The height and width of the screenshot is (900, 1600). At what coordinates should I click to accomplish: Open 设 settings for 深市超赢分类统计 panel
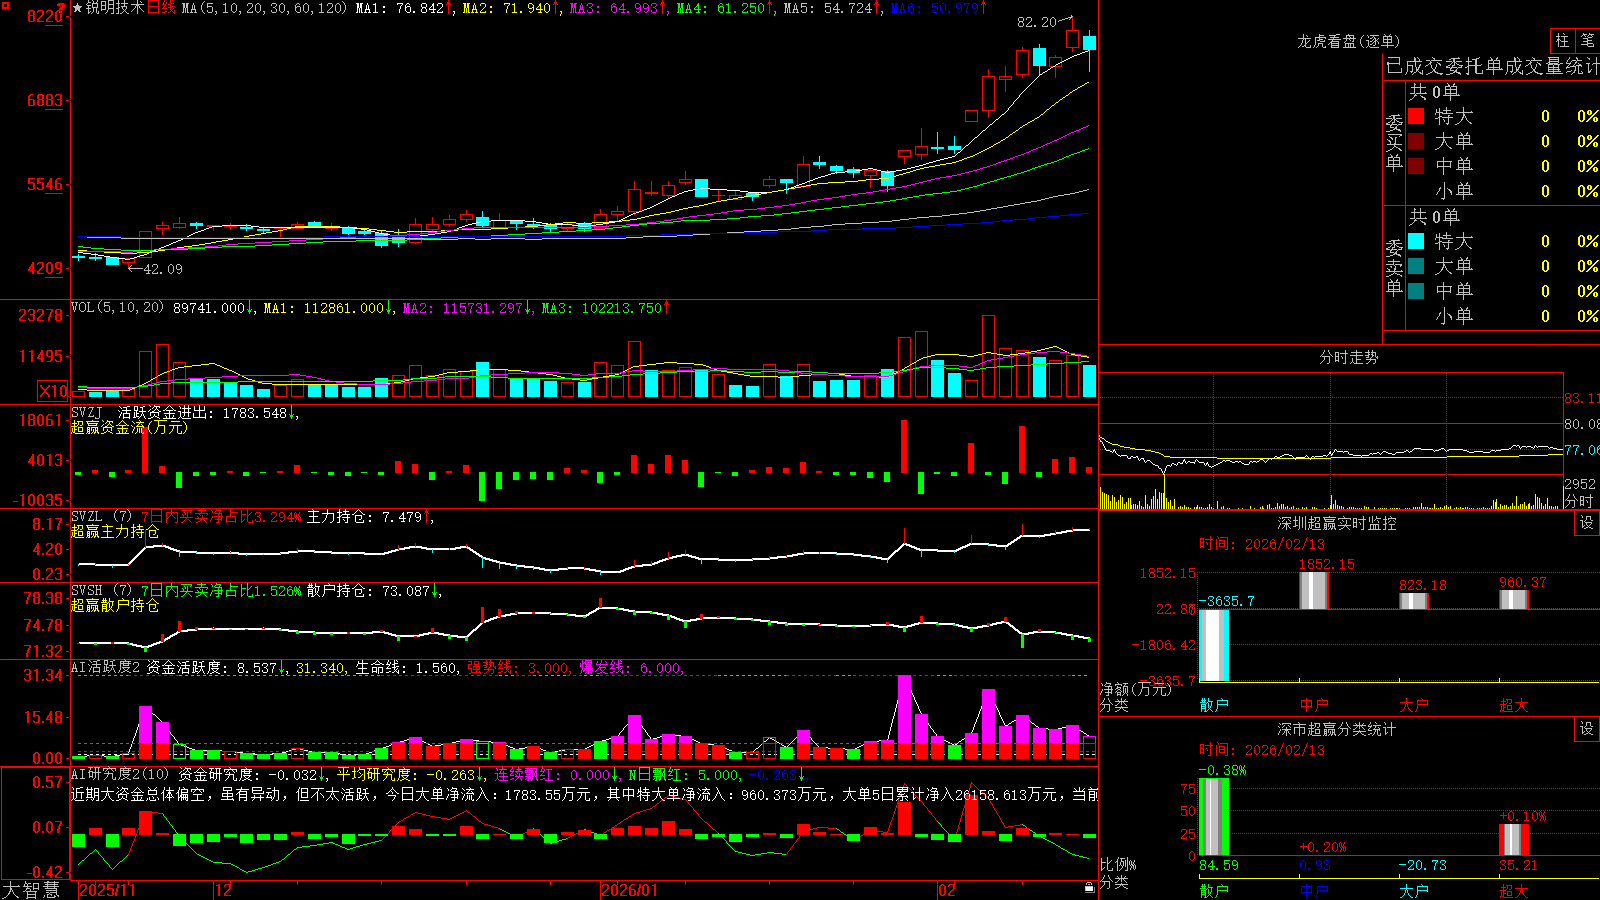(x=1587, y=729)
